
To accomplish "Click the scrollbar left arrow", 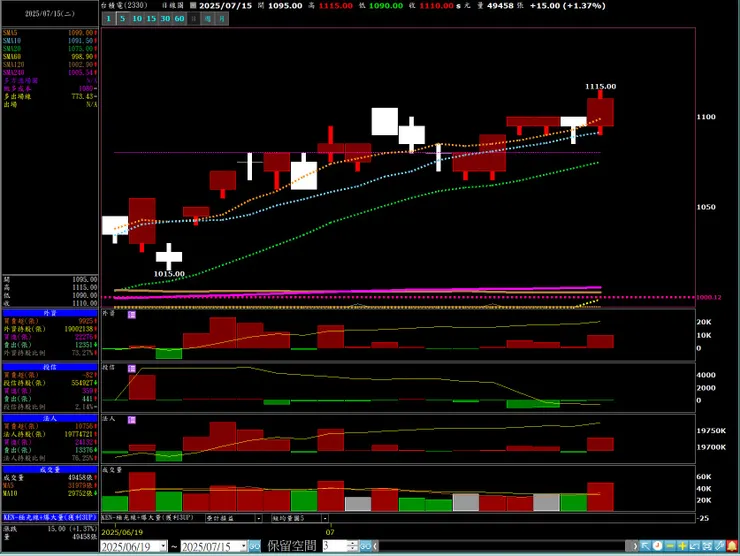I will point(375,546).
